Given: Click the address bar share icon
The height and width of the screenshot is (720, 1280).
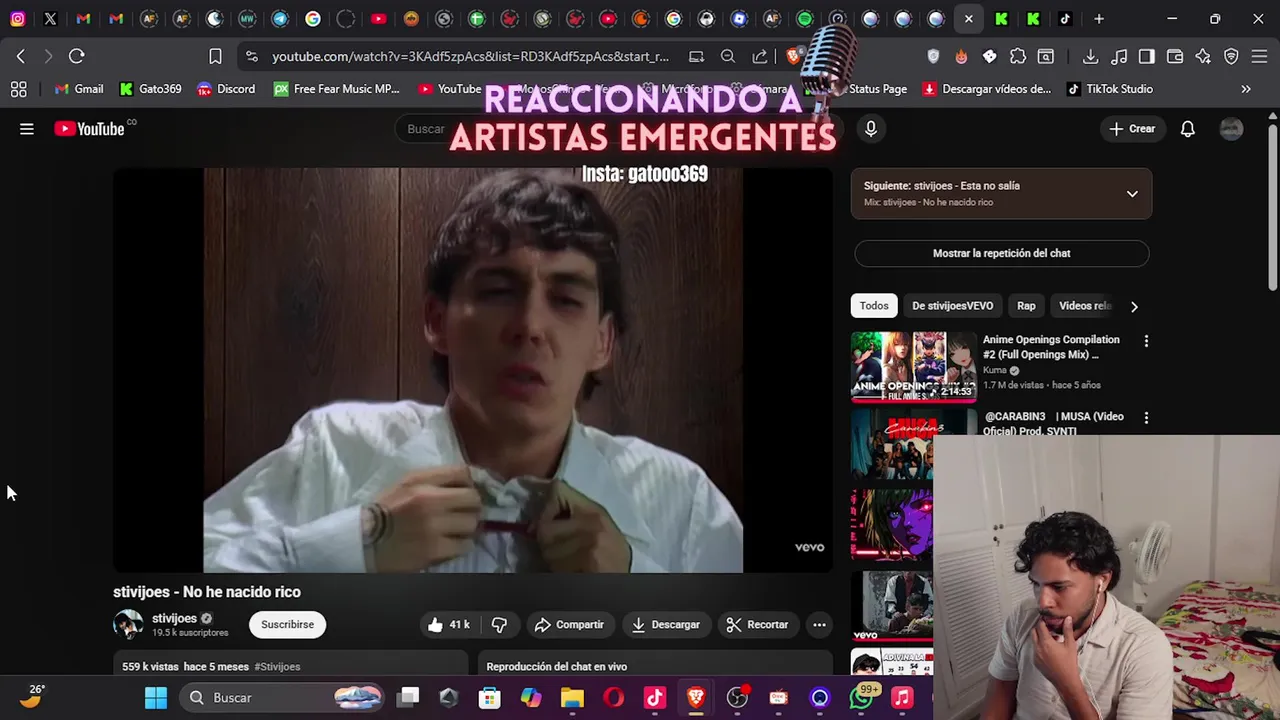Looking at the screenshot, I should (760, 57).
